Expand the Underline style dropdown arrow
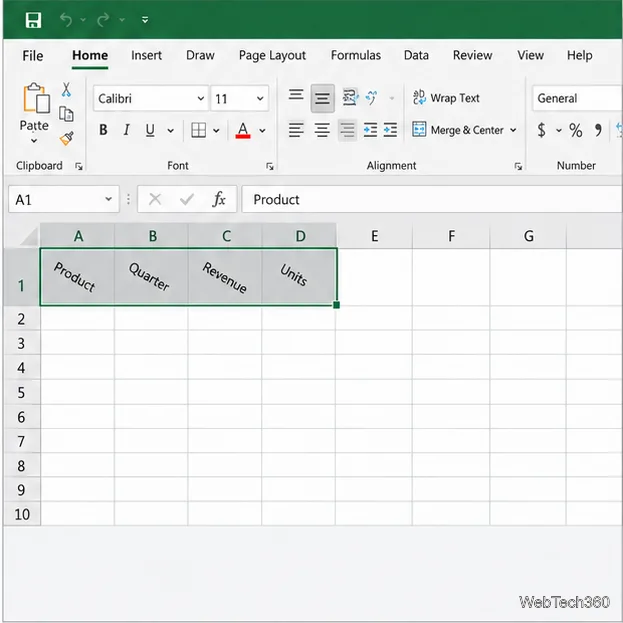This screenshot has width=623, height=623. click(x=170, y=130)
